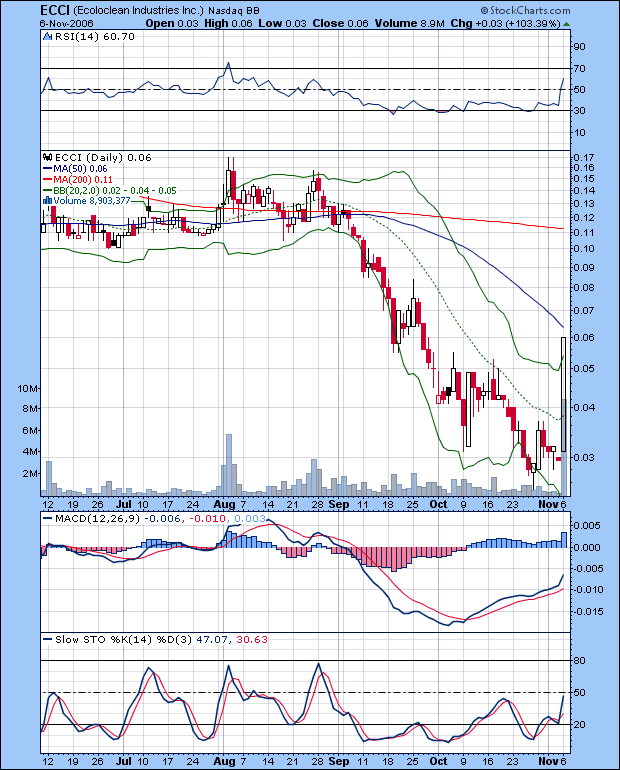620x770 pixels.
Task: Click the MACD histogram value 0.003
Action: point(250,519)
